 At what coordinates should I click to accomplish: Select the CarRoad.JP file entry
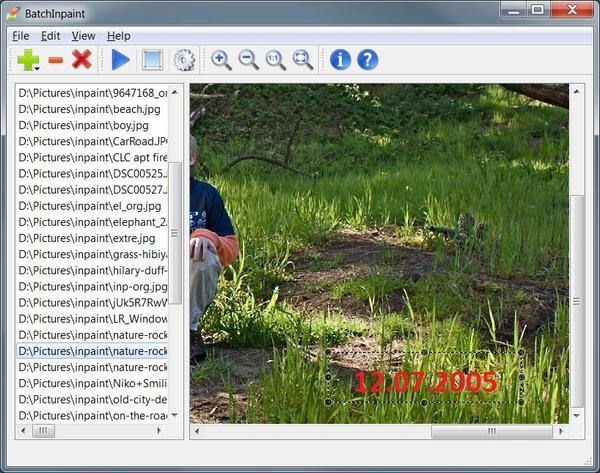(x=92, y=142)
